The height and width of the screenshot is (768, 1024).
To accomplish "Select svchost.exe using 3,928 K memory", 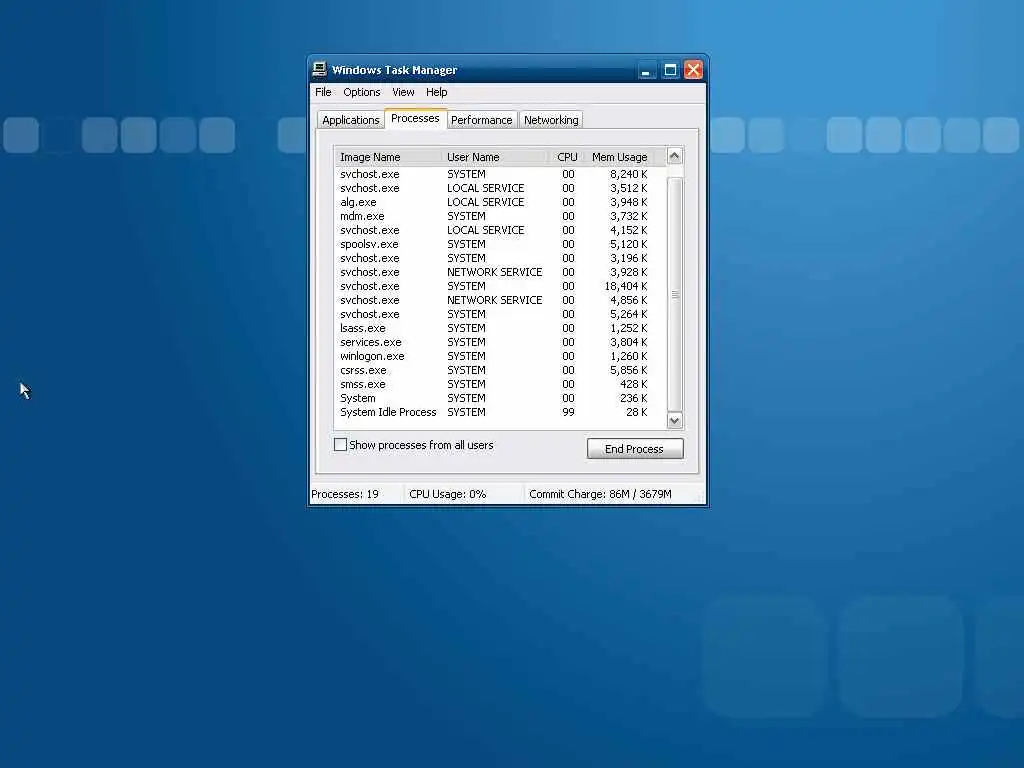I will pos(494,272).
